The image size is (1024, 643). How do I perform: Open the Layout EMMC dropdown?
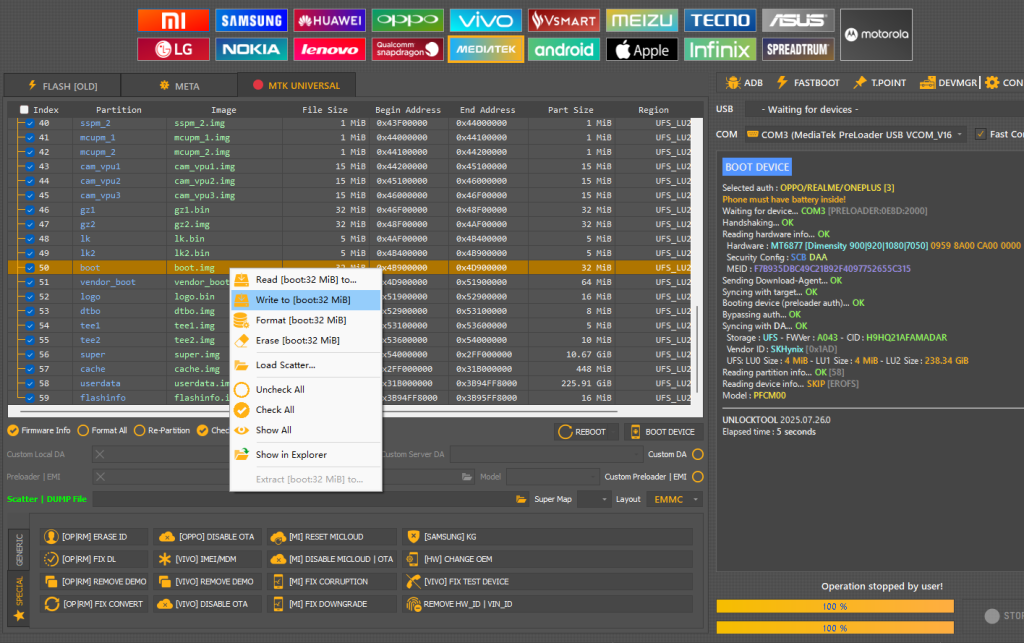click(x=675, y=499)
